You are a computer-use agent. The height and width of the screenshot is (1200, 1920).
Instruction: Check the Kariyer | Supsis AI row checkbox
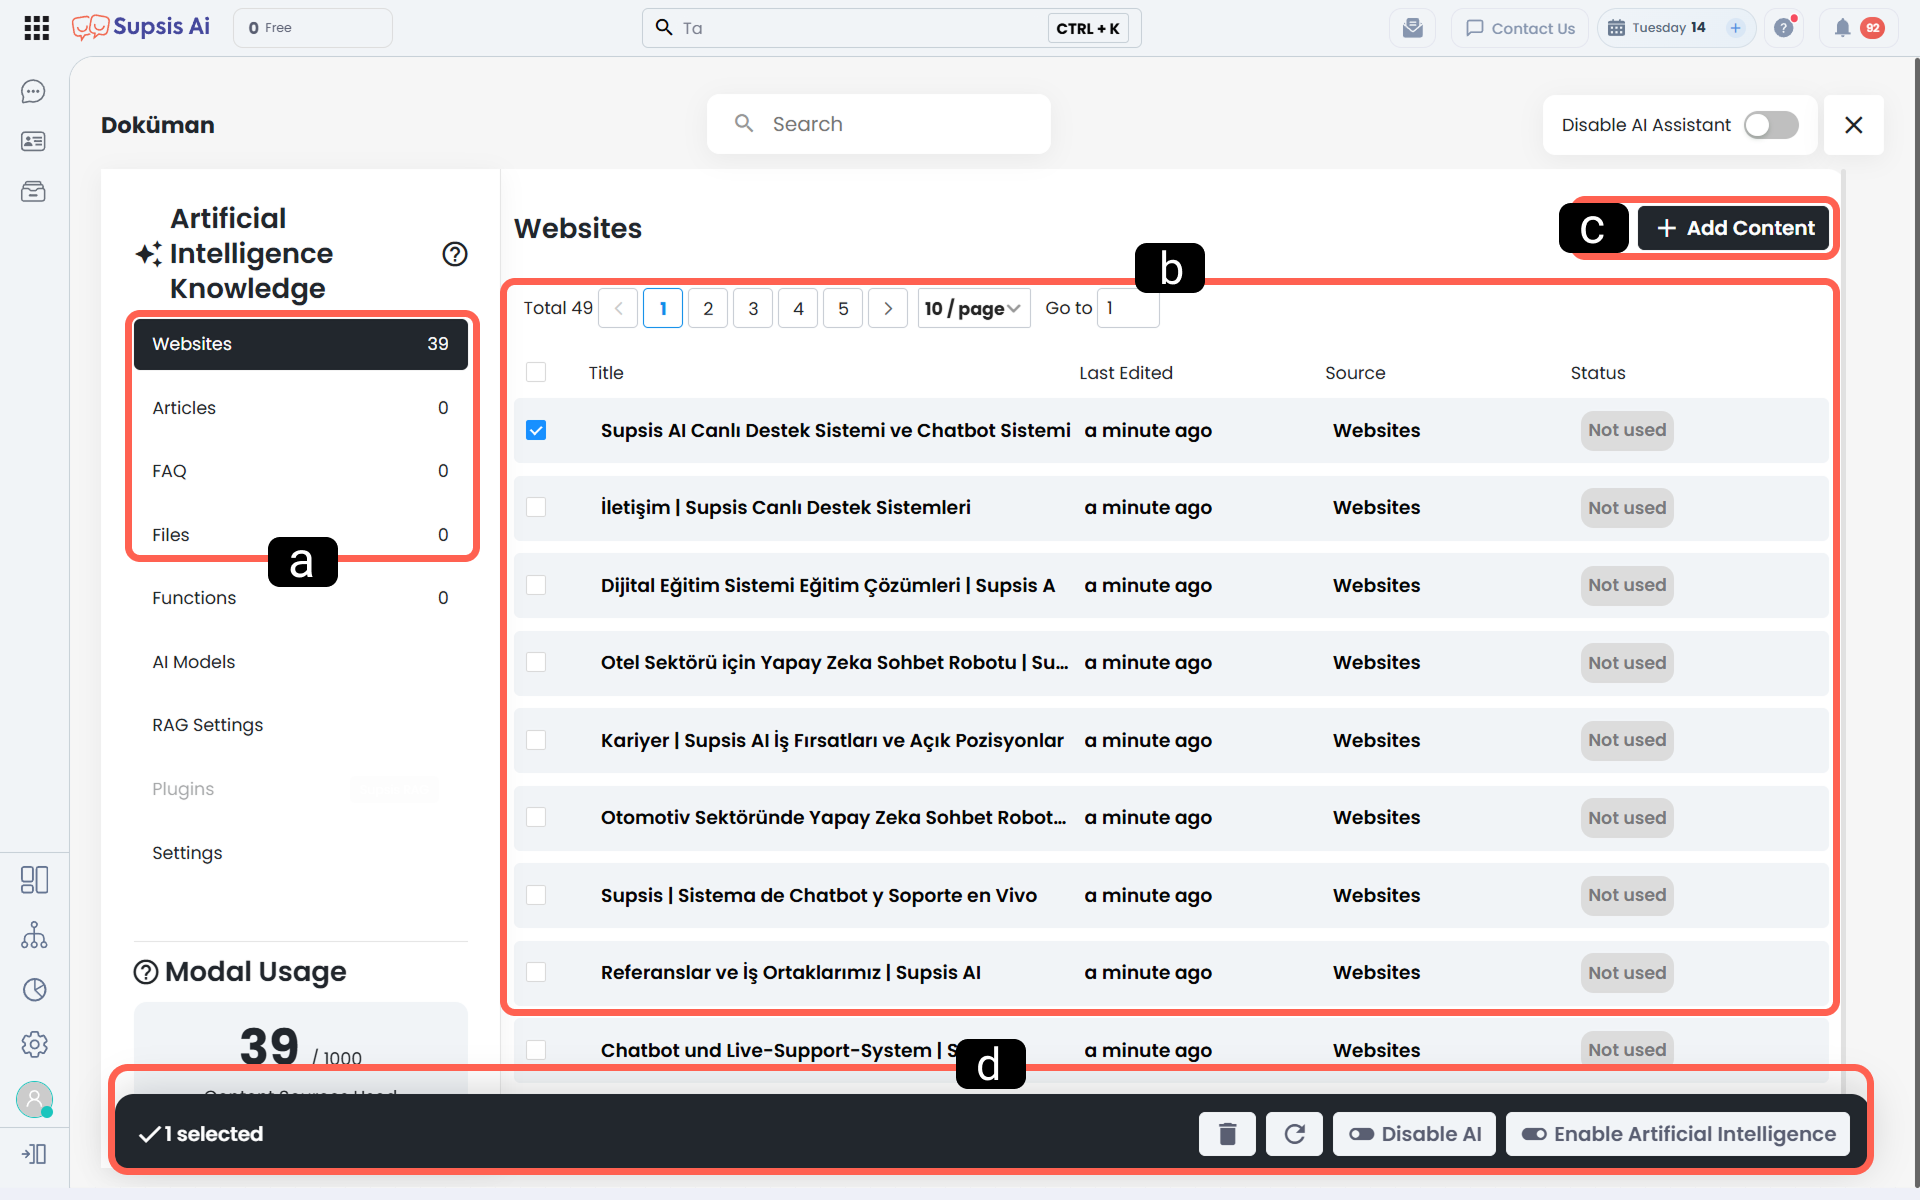point(536,740)
